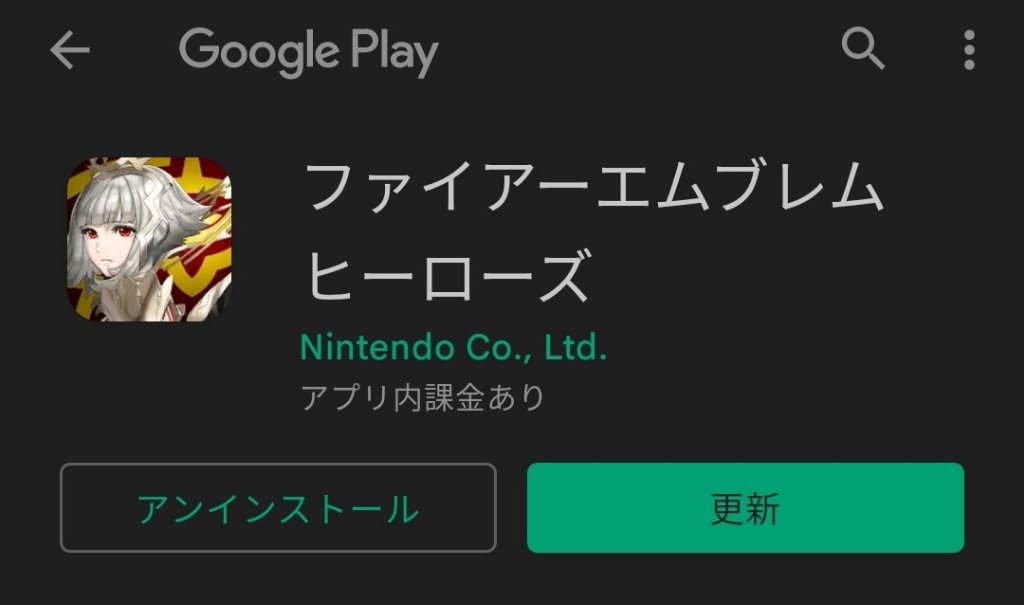The width and height of the screenshot is (1024, 605).
Task: Tap the Google Play logo text
Action: pos(308,51)
